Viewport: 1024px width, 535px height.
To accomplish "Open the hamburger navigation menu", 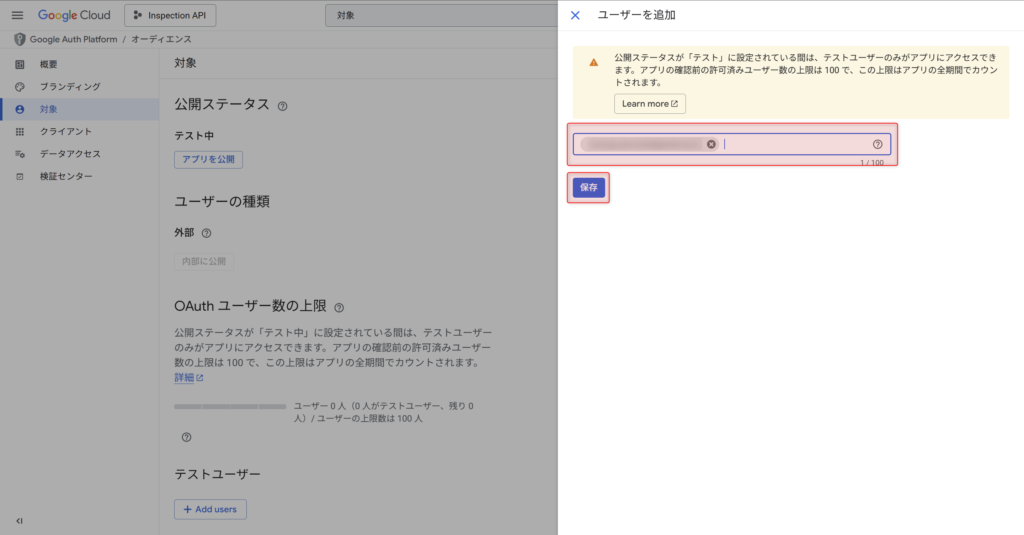I will click(x=17, y=16).
